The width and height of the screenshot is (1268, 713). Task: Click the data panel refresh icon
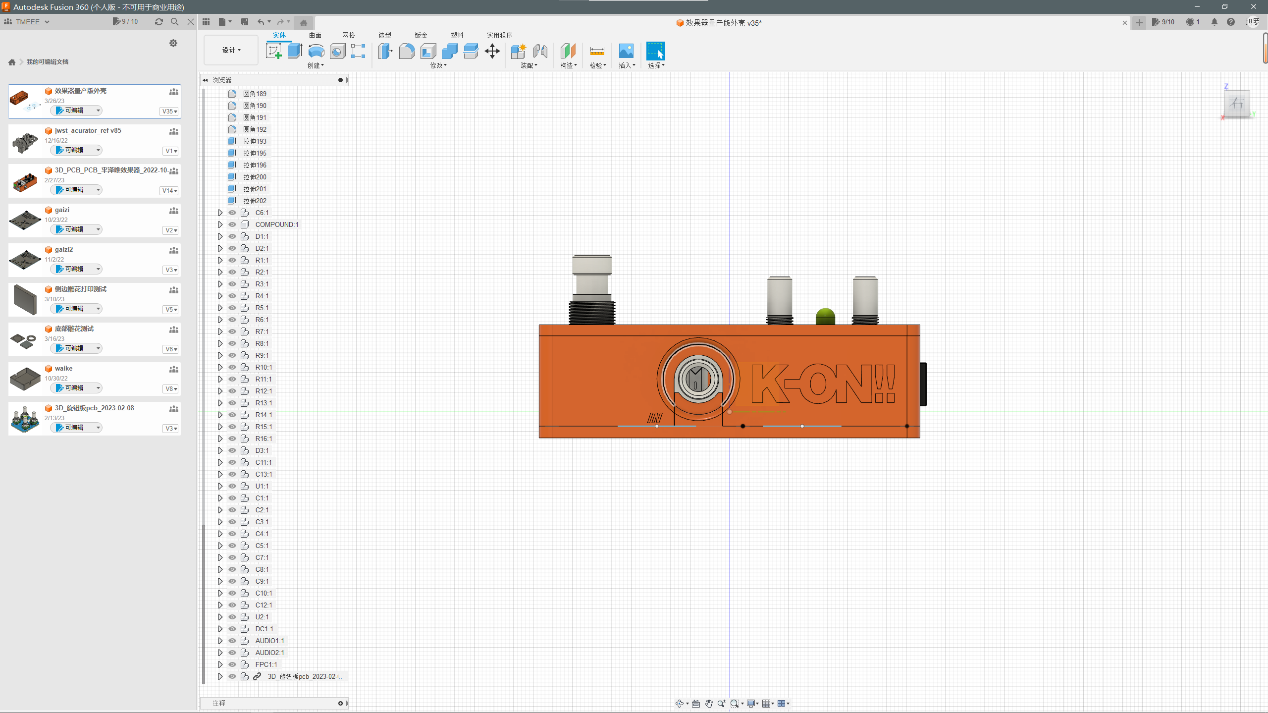click(x=159, y=21)
